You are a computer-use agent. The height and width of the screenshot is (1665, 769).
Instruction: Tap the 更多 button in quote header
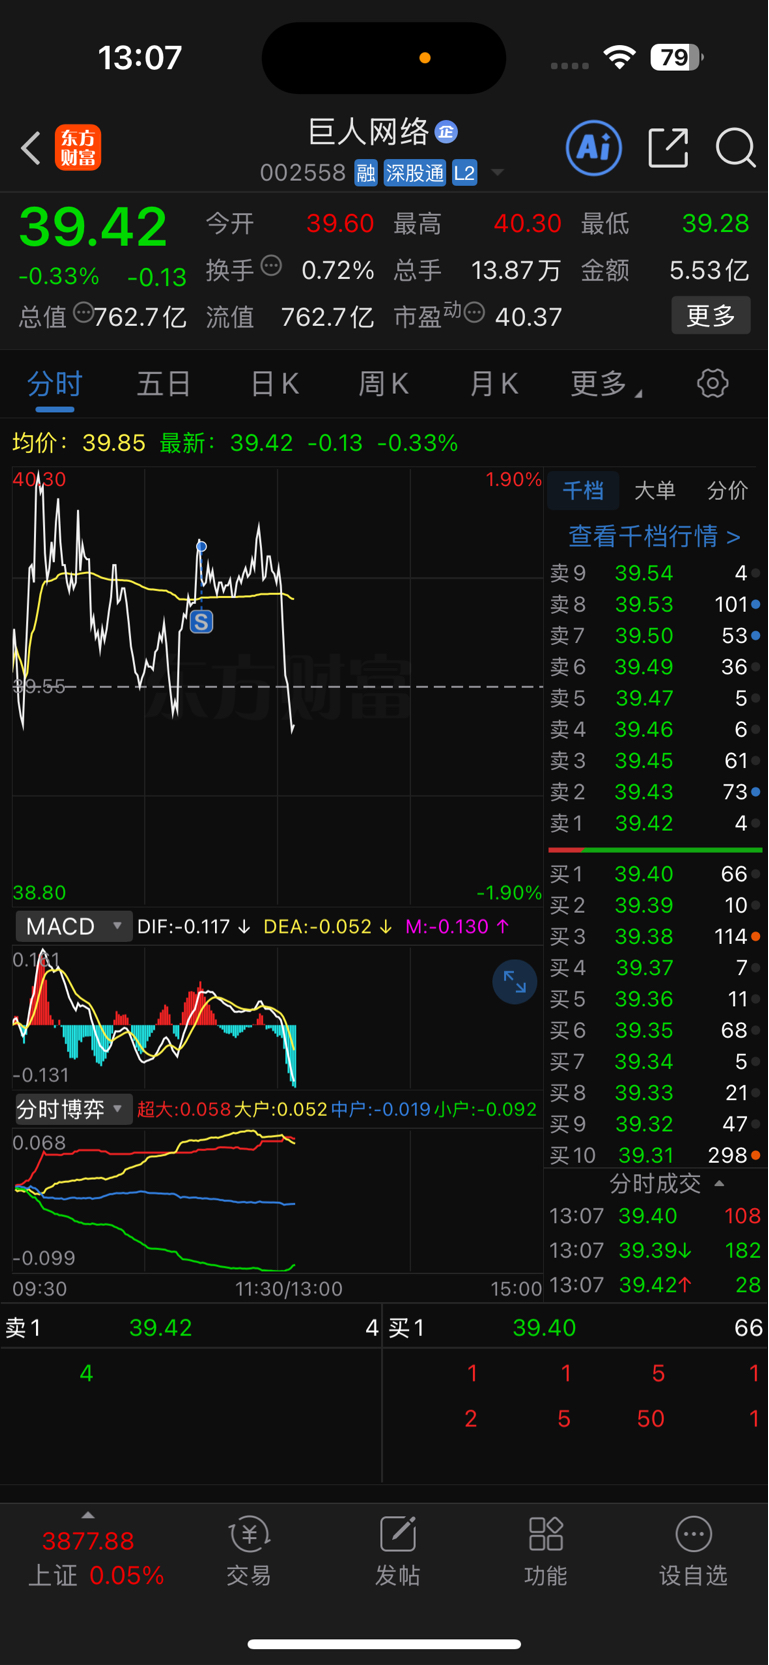coord(711,316)
